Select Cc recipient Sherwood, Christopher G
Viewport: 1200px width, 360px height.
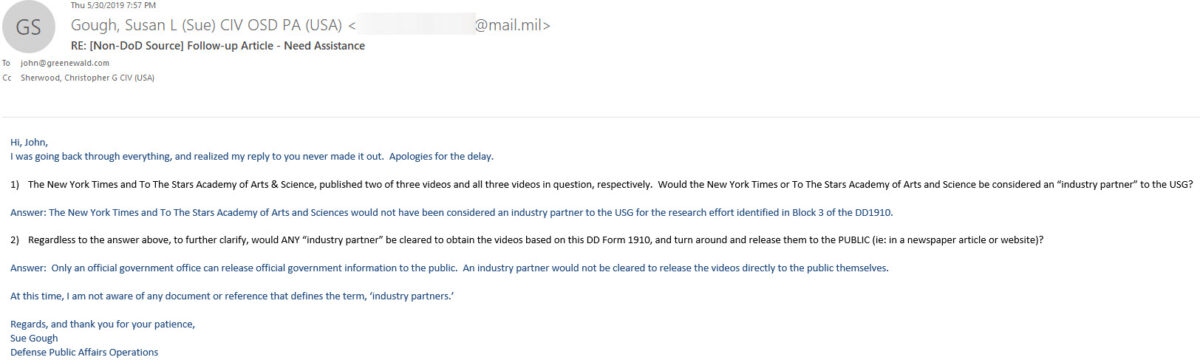pyautogui.click(x=87, y=77)
